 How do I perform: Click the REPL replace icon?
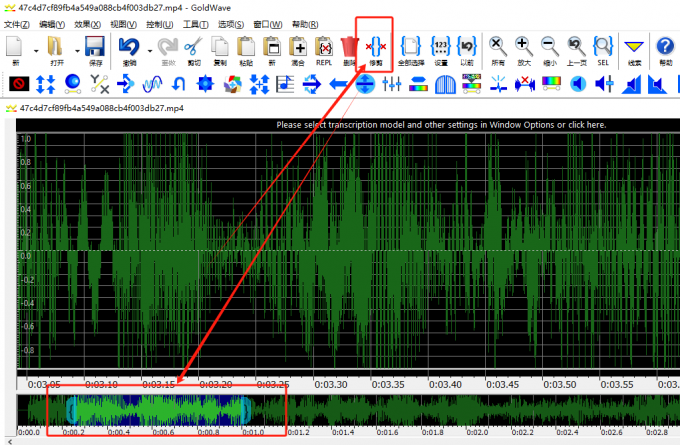click(x=324, y=51)
